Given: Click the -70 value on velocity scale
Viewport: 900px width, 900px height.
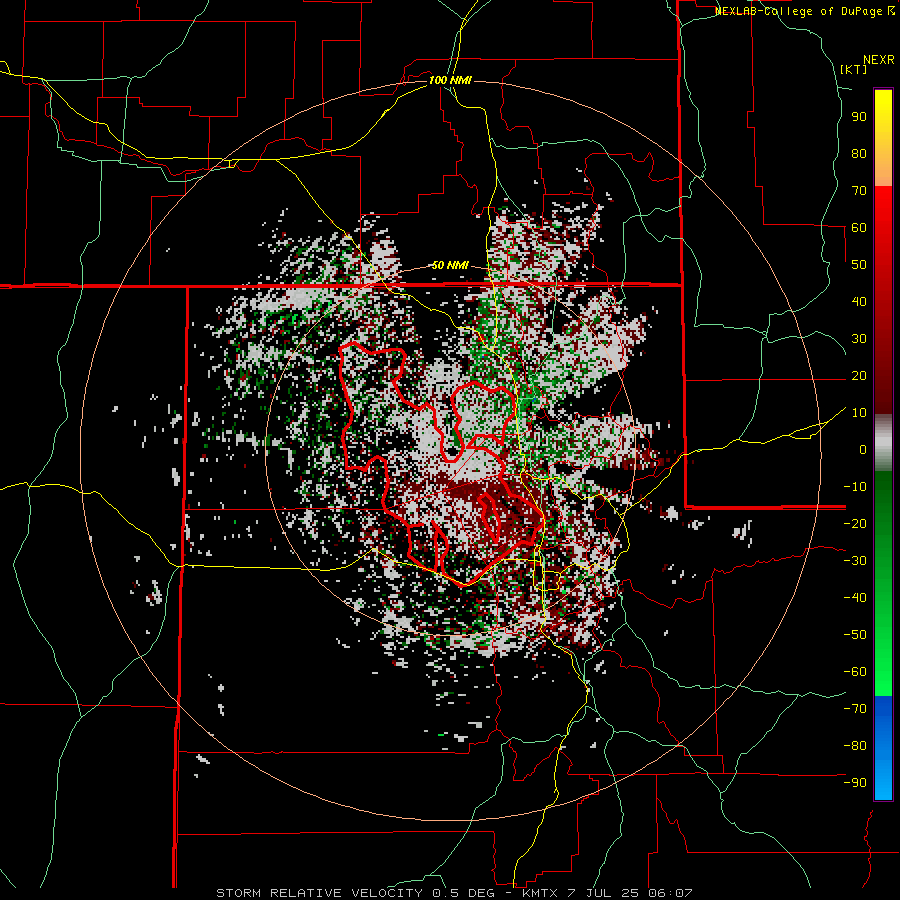Looking at the screenshot, I should coord(855,709).
